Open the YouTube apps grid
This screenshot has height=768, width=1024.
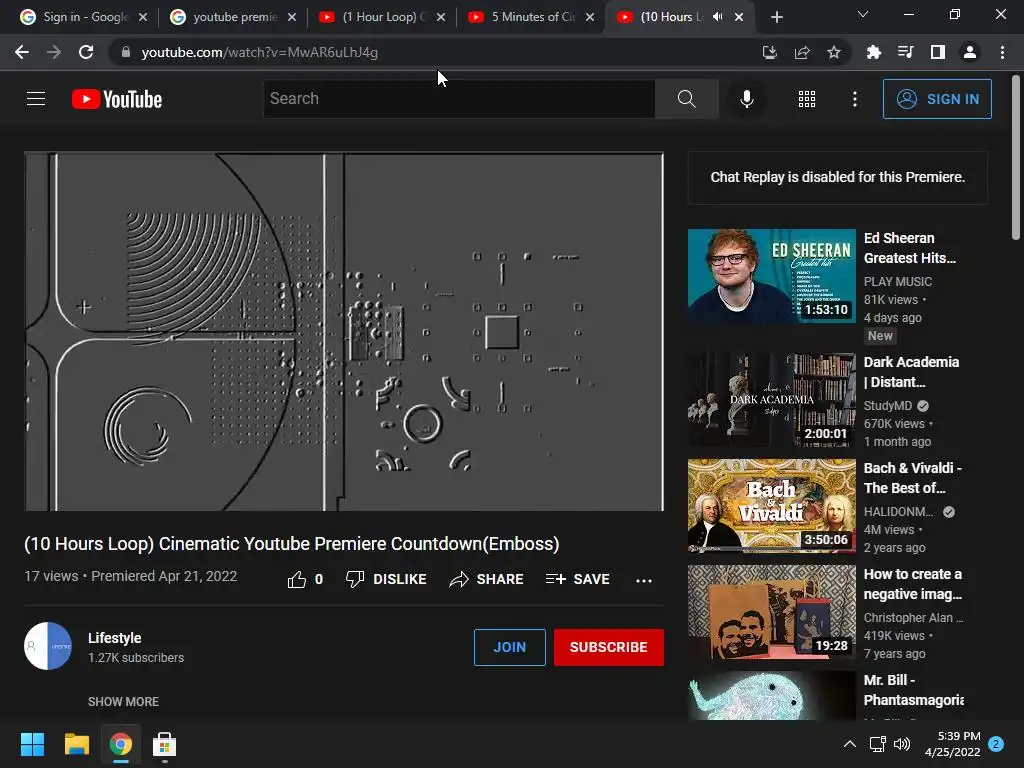pos(807,99)
